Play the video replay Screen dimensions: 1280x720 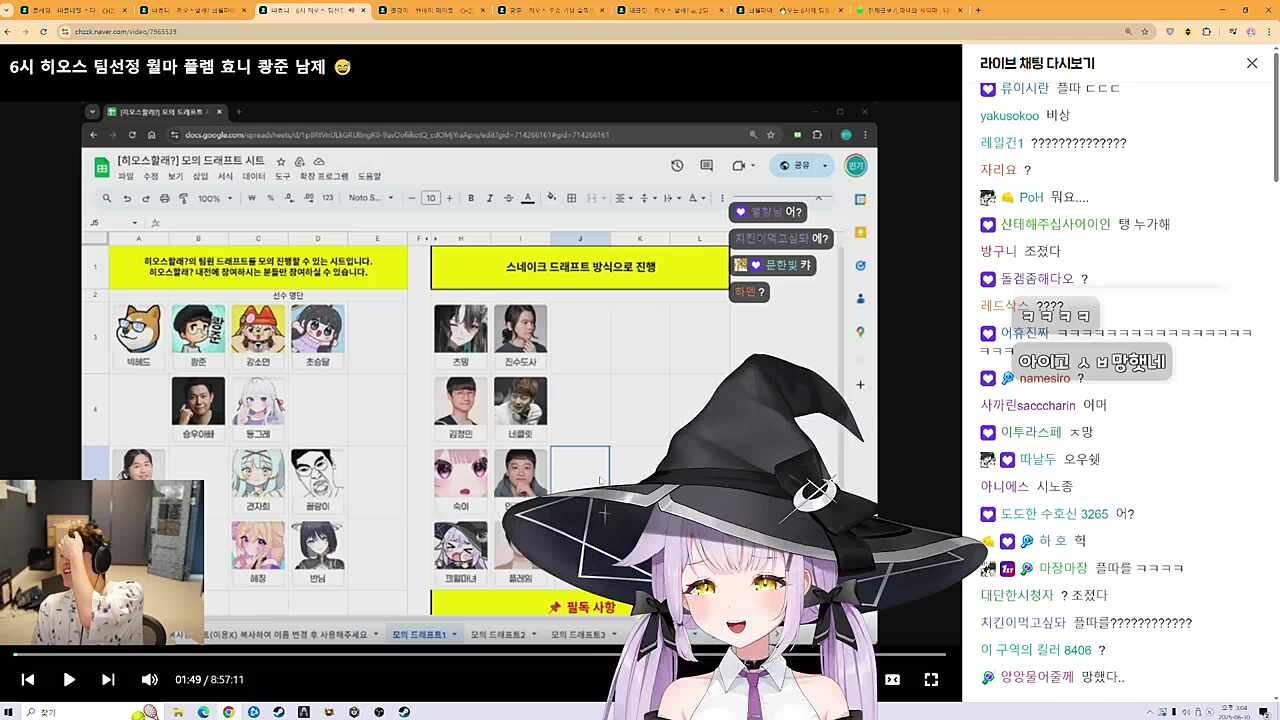tap(69, 680)
